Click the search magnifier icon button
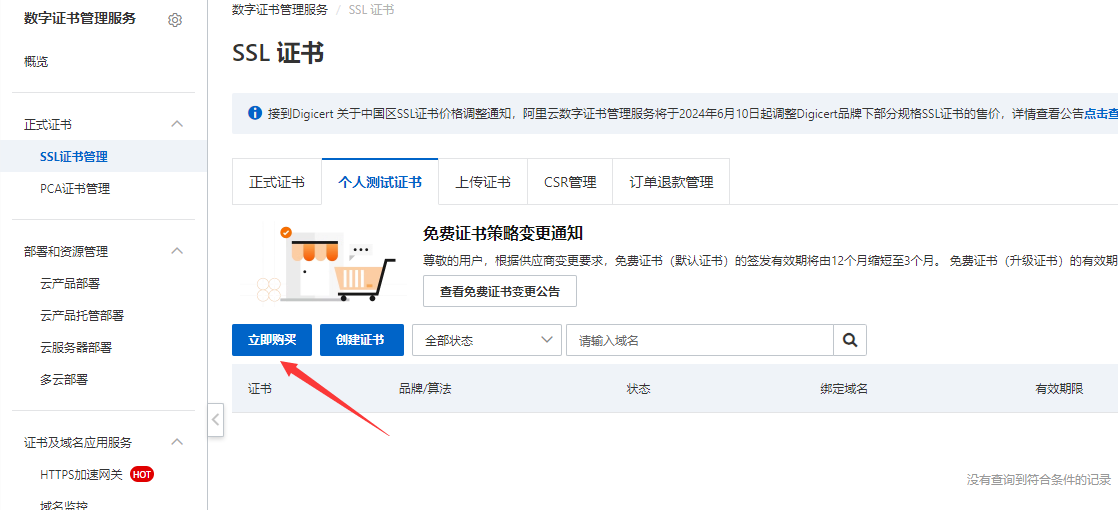This screenshot has height=510, width=1118. [x=850, y=340]
